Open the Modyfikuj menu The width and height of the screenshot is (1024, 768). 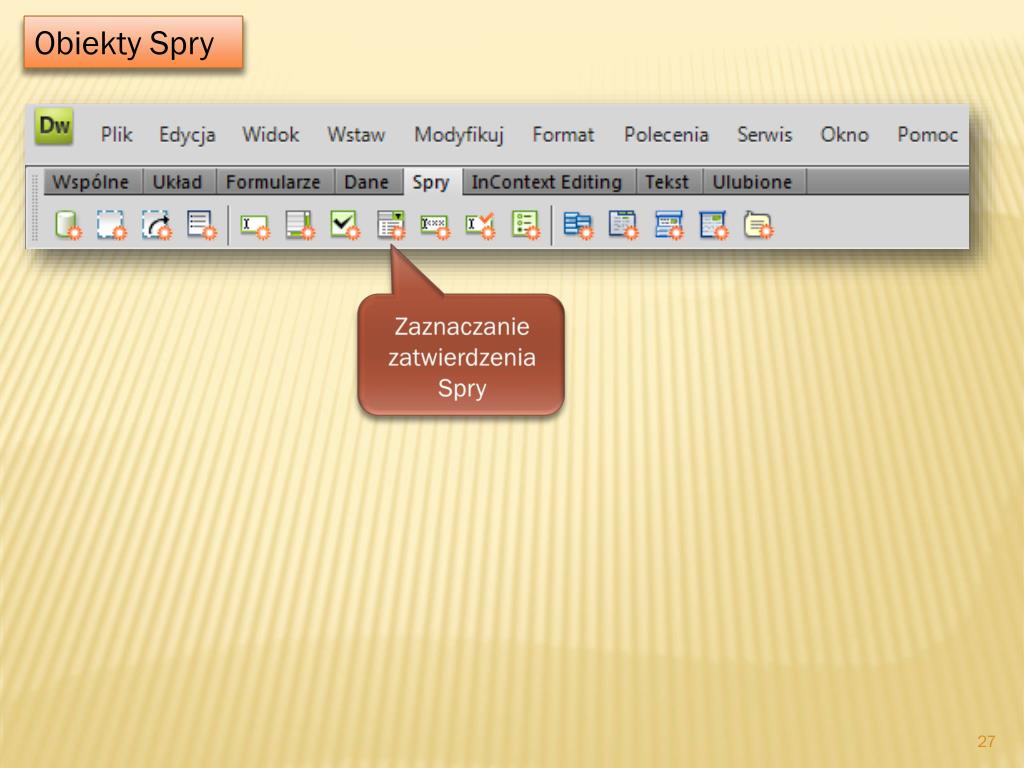[458, 135]
